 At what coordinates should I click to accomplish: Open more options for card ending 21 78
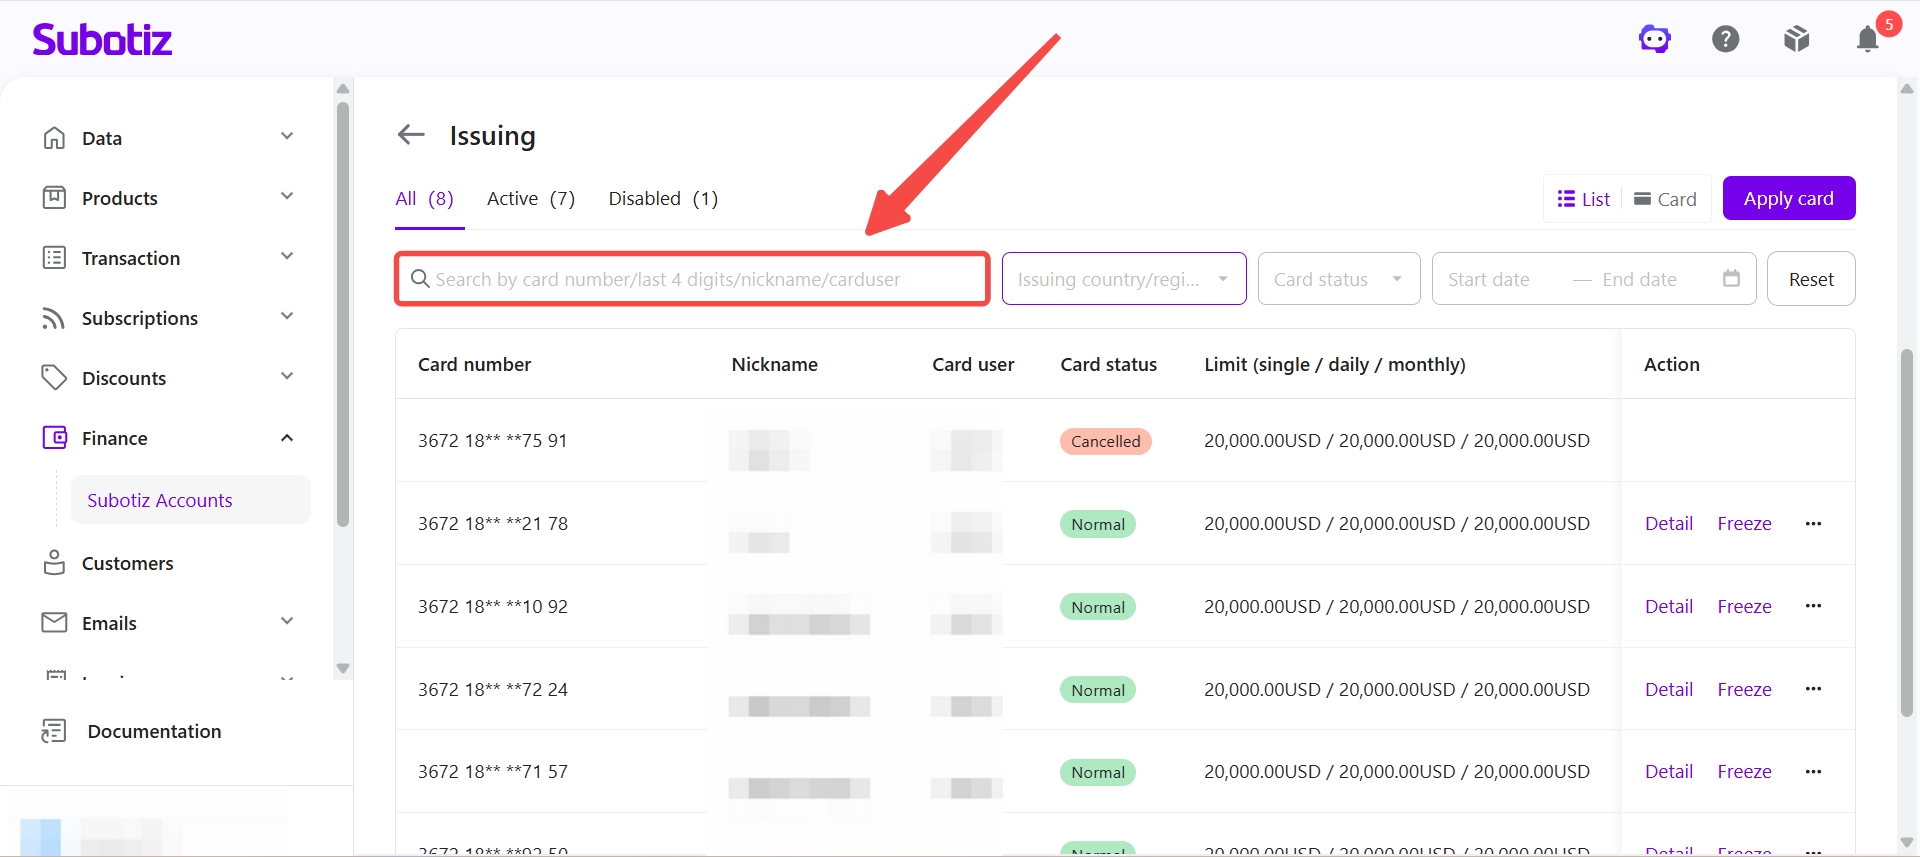[x=1813, y=523]
